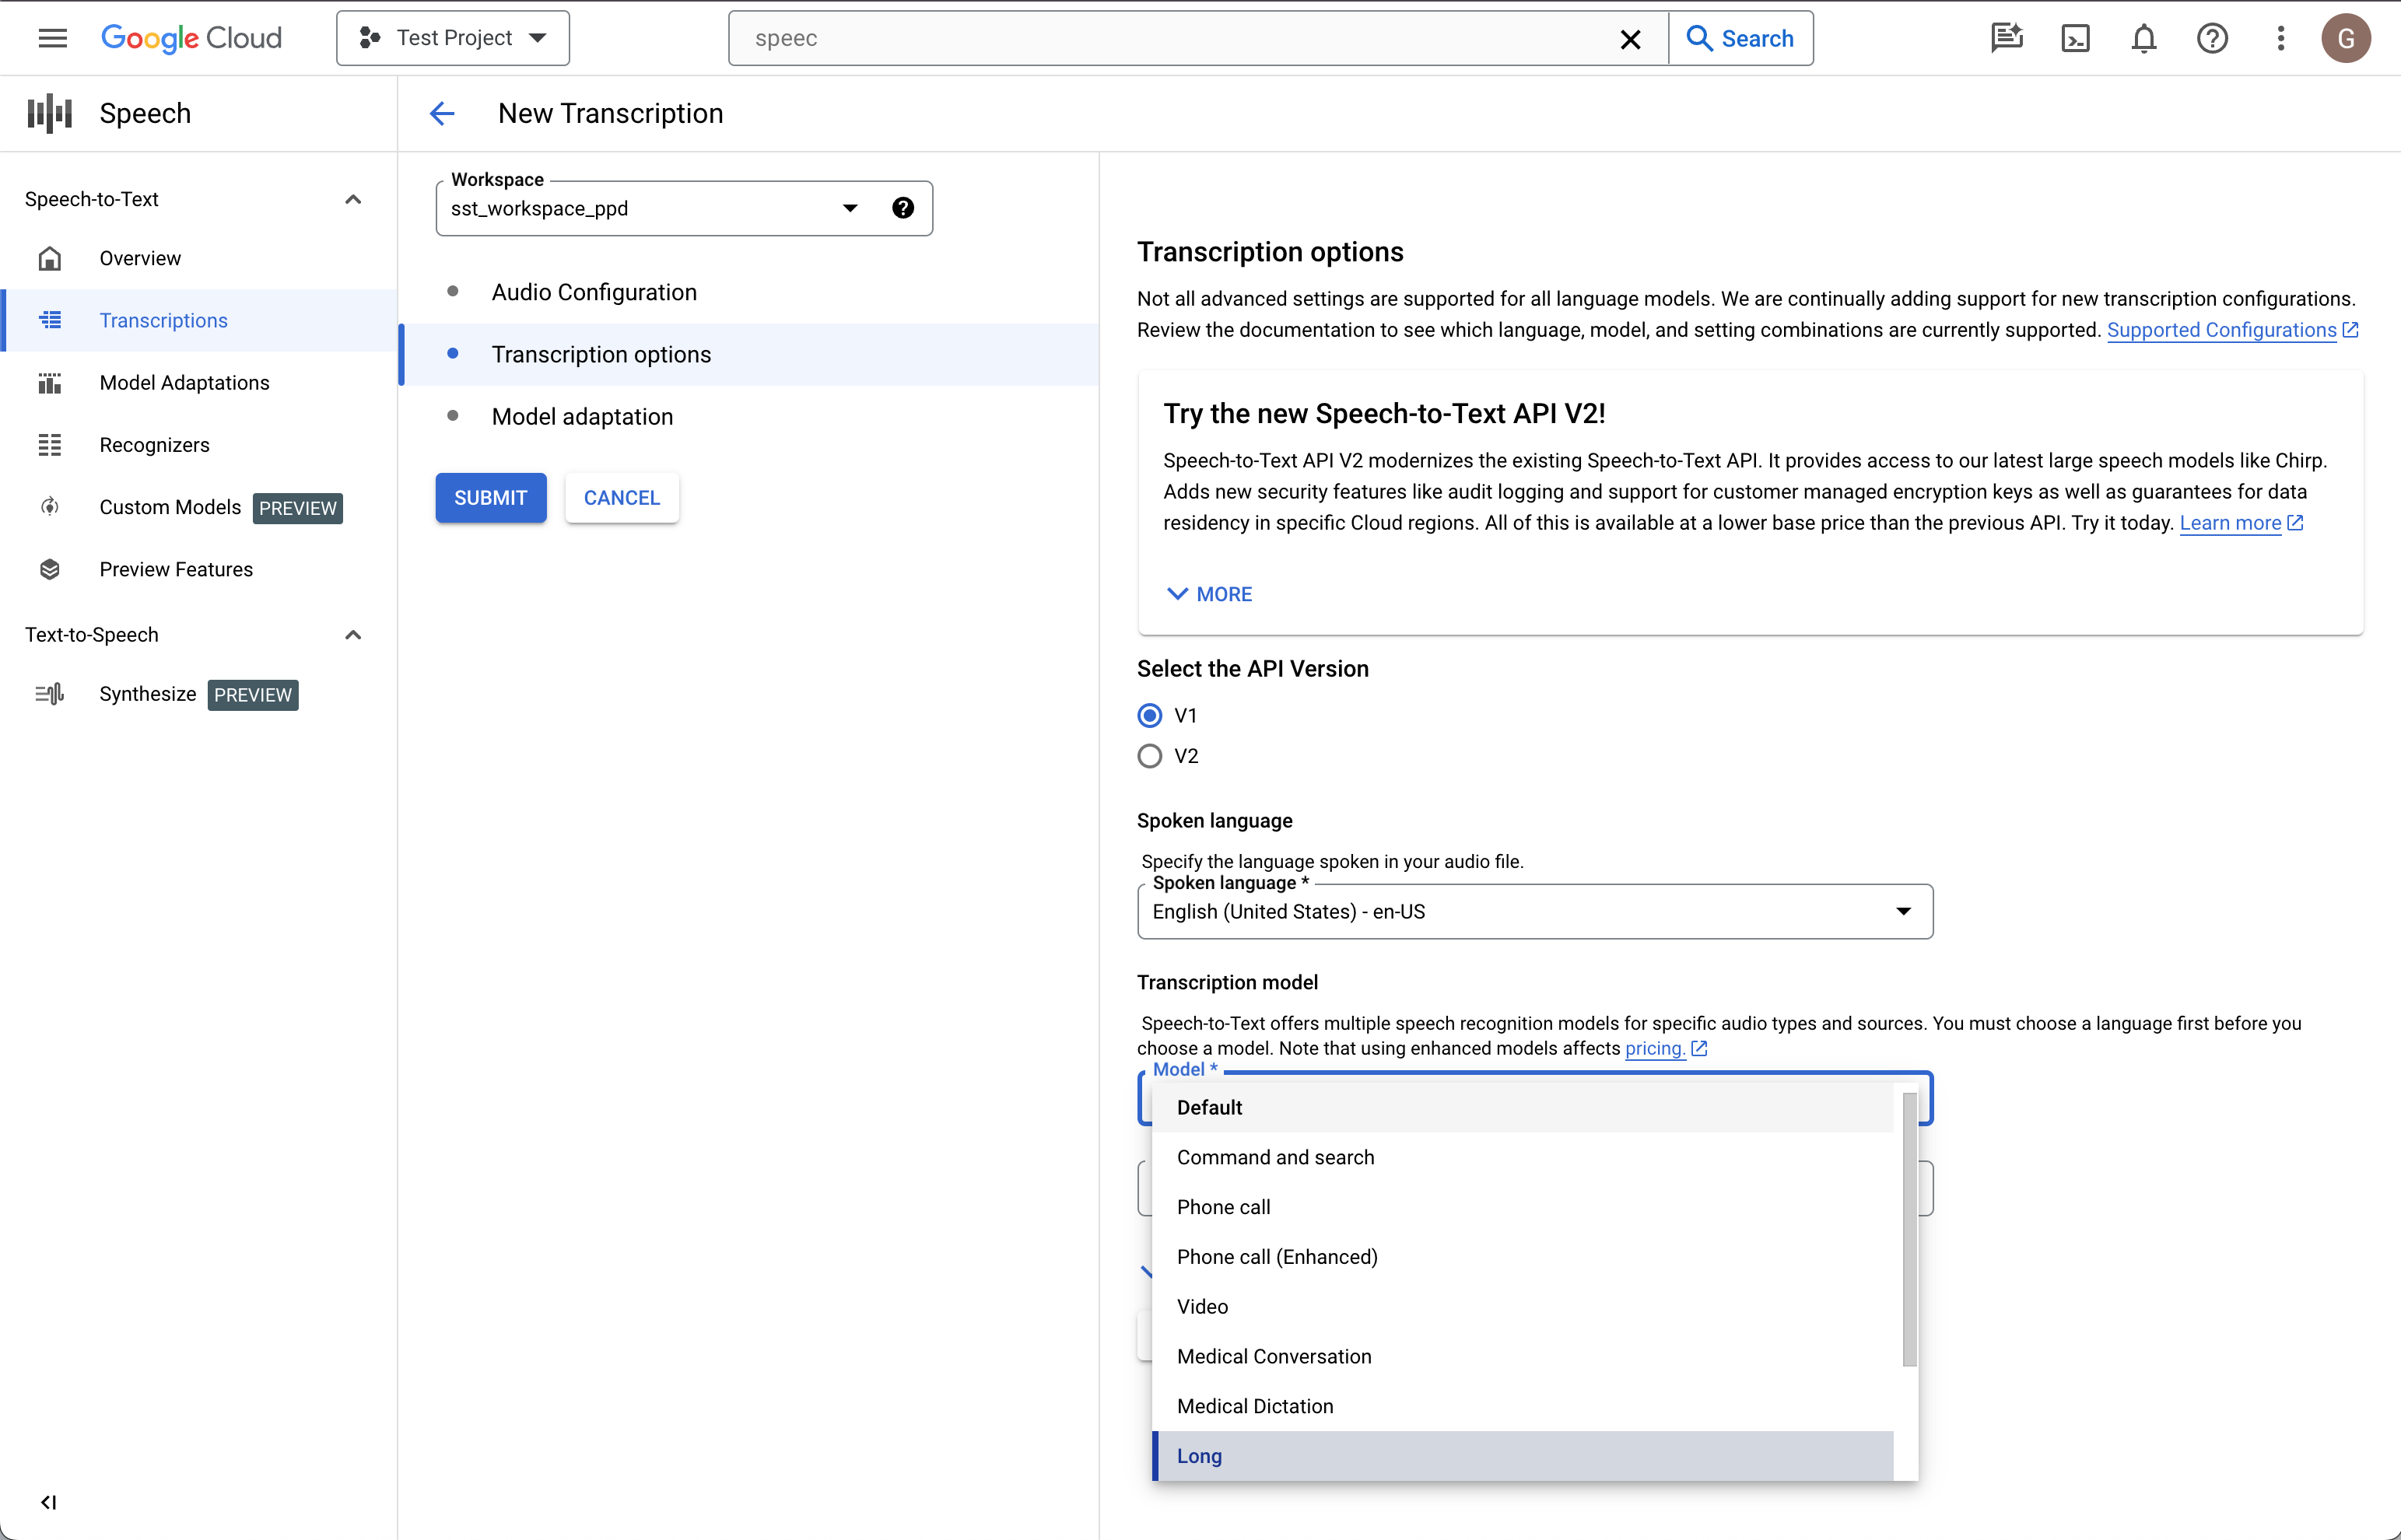
Task: Select the V1 API version radio button
Action: [1150, 714]
